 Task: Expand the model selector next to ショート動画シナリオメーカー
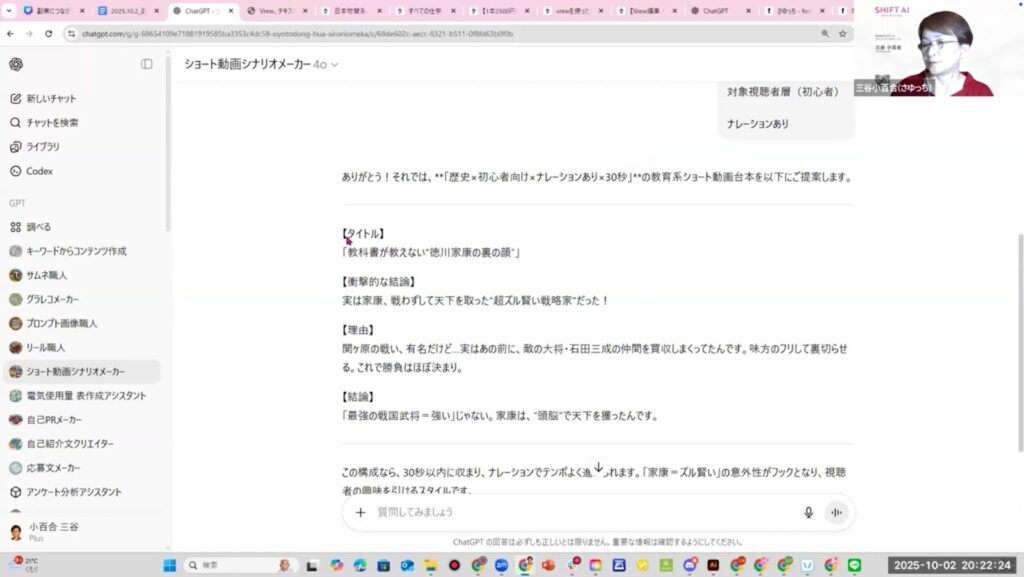326,64
